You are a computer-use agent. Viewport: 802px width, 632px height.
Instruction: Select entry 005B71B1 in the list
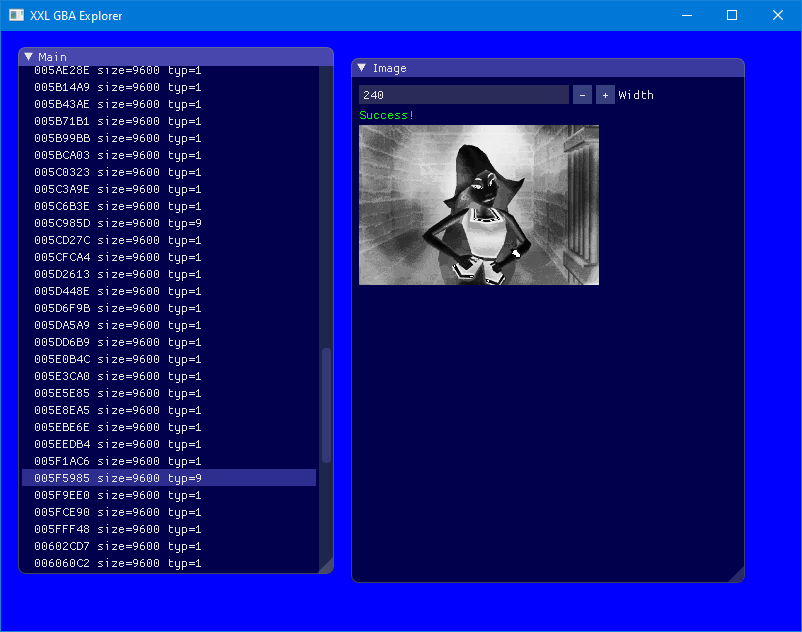tap(169, 121)
